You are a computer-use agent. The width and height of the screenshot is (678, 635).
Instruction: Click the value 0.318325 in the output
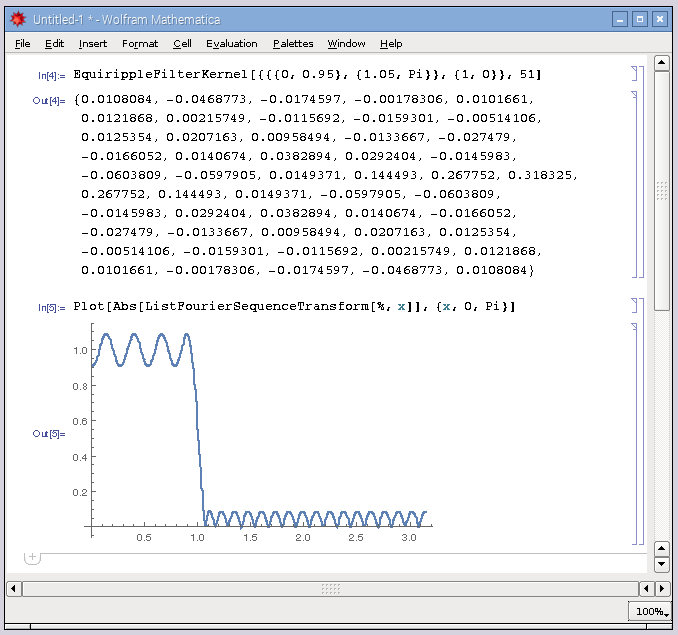pos(540,175)
